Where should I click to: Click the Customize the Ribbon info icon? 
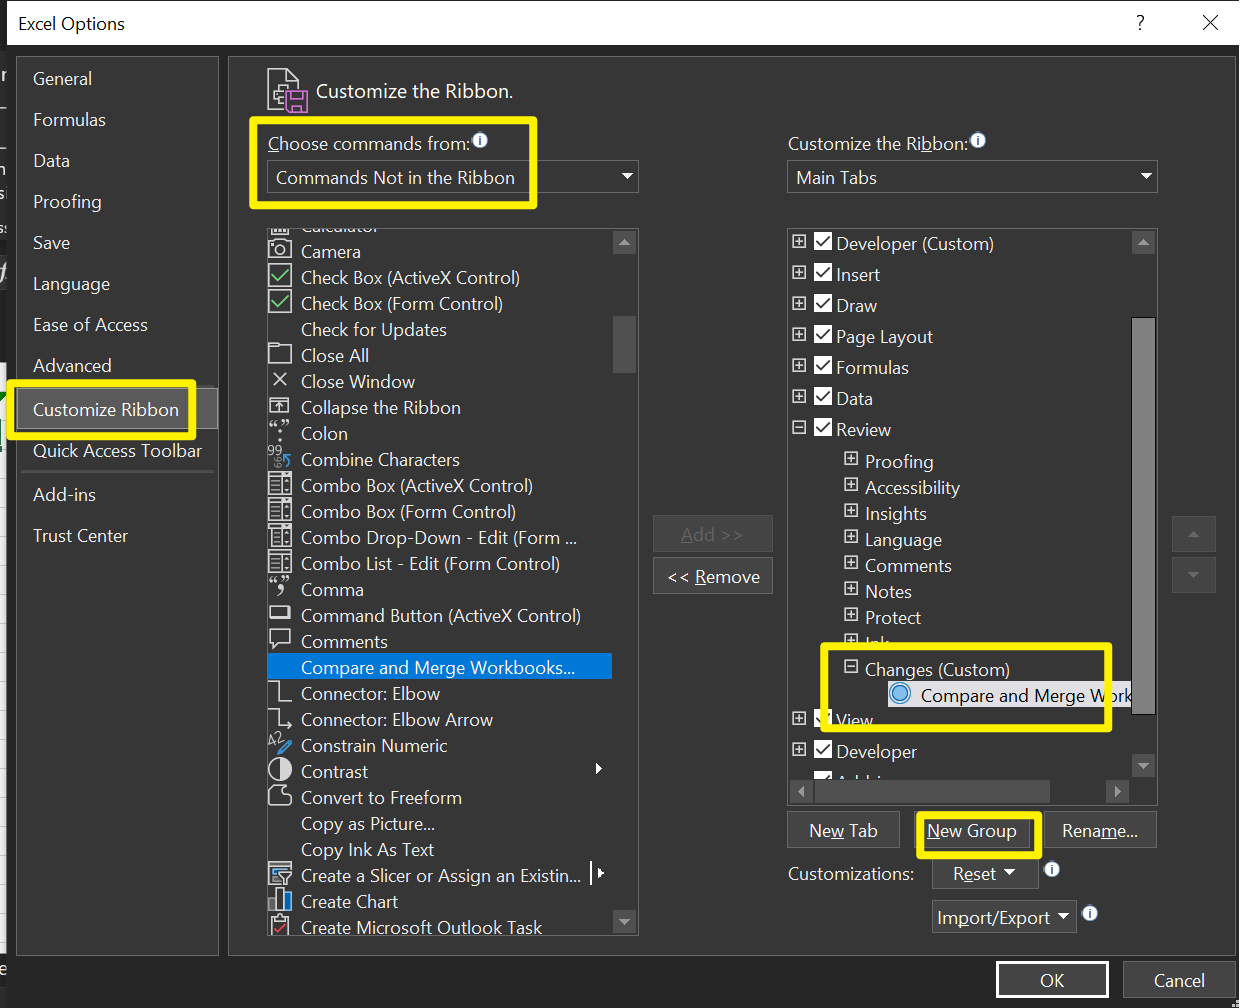coord(978,141)
